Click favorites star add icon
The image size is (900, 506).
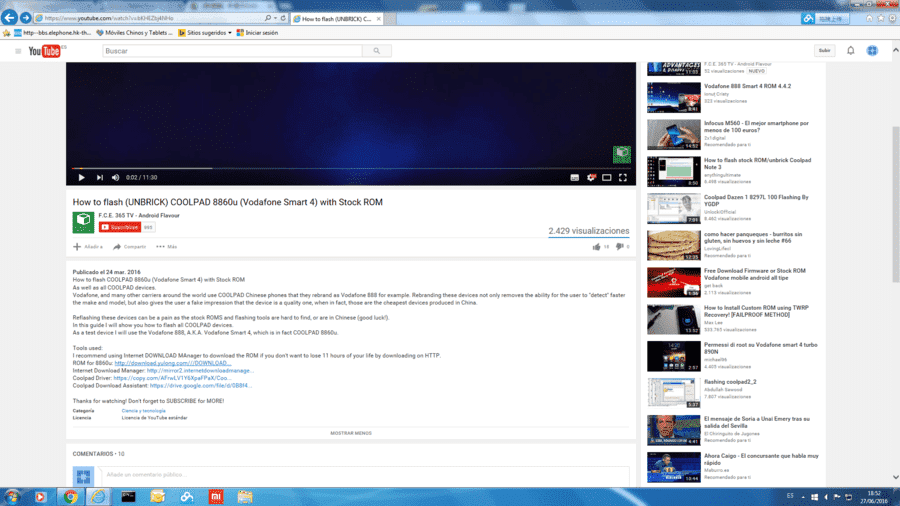tap(6, 33)
